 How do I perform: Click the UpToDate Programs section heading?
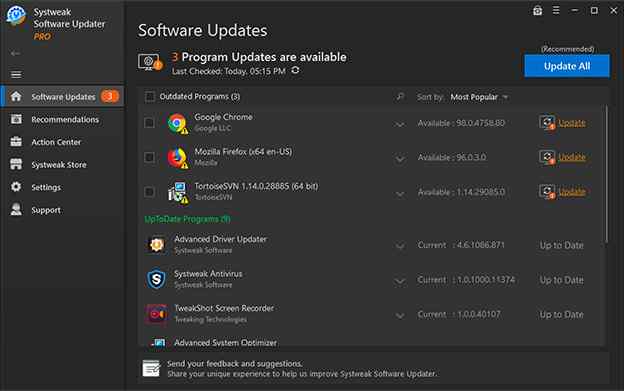pyautogui.click(x=187, y=219)
